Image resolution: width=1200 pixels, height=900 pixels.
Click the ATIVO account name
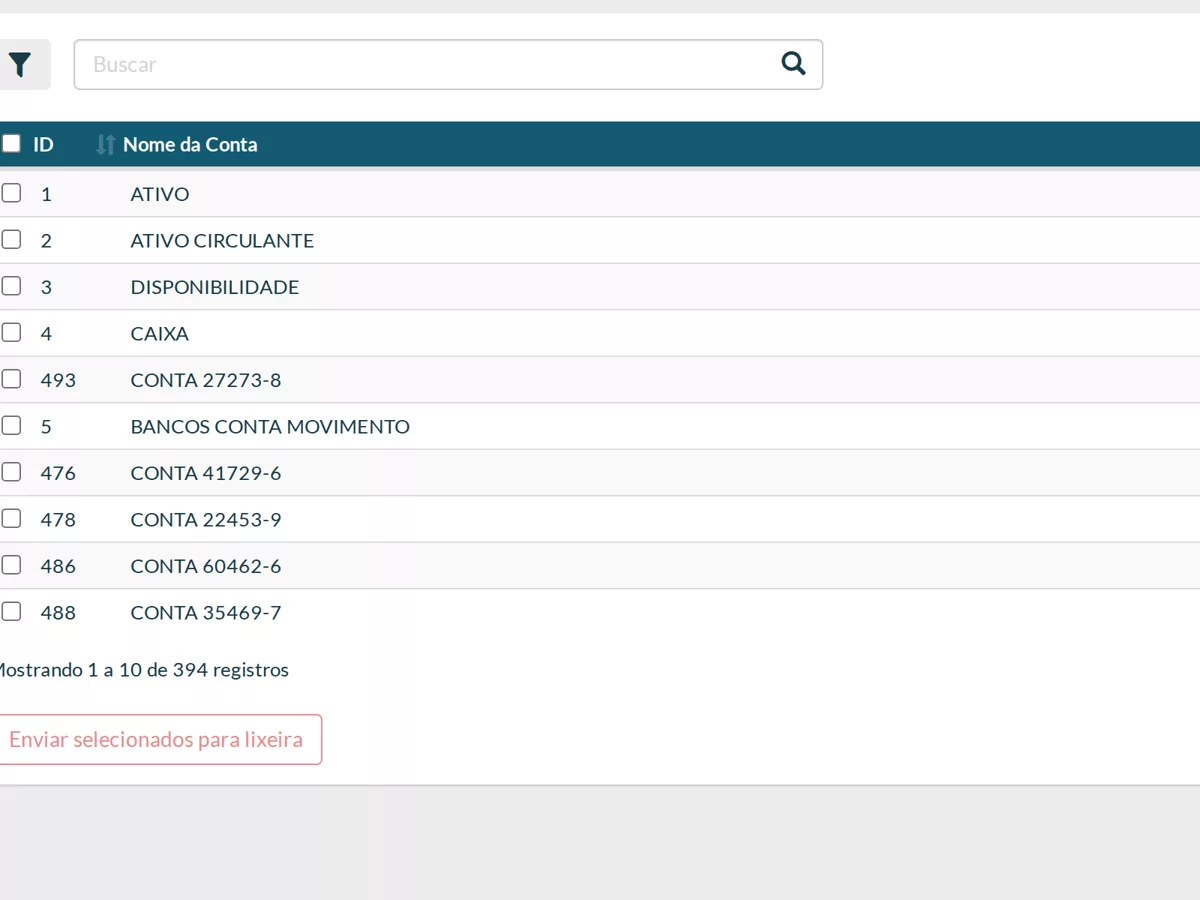160,194
